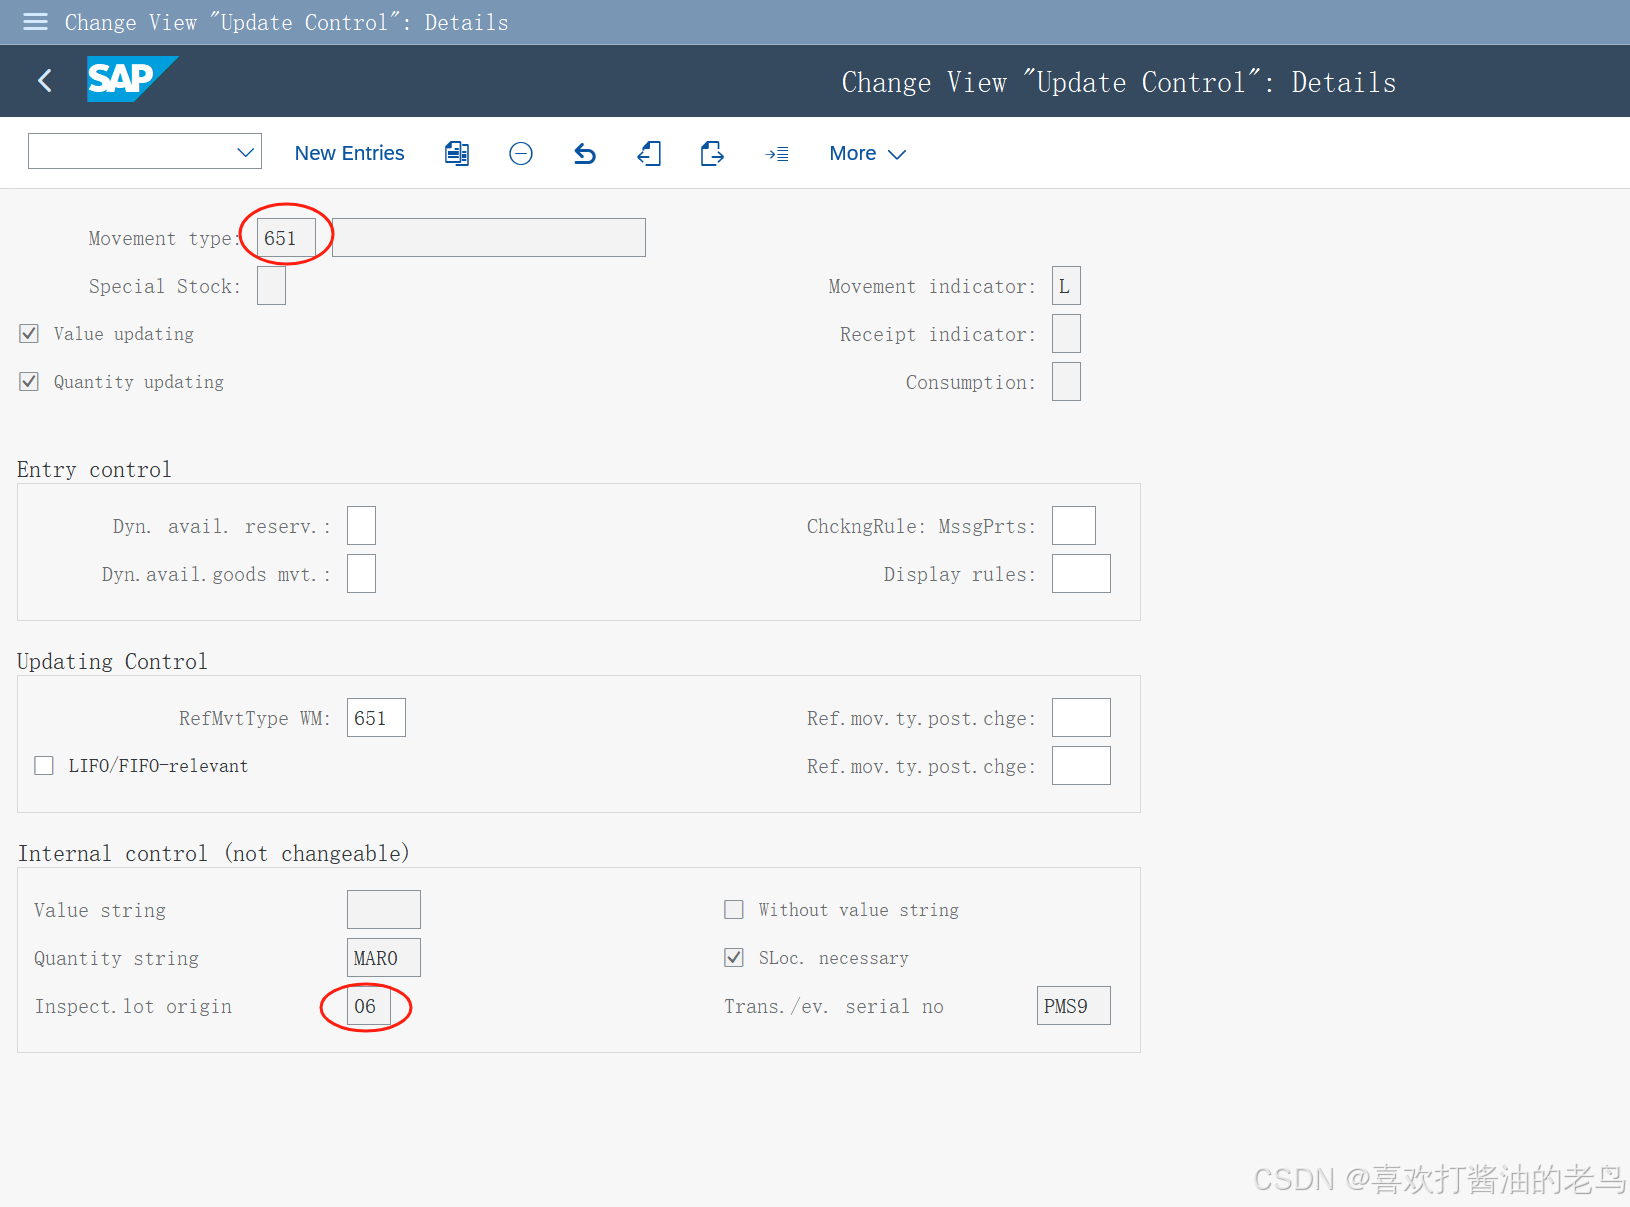The width and height of the screenshot is (1630, 1207).
Task: Click the New Entries button
Action: click(x=349, y=153)
